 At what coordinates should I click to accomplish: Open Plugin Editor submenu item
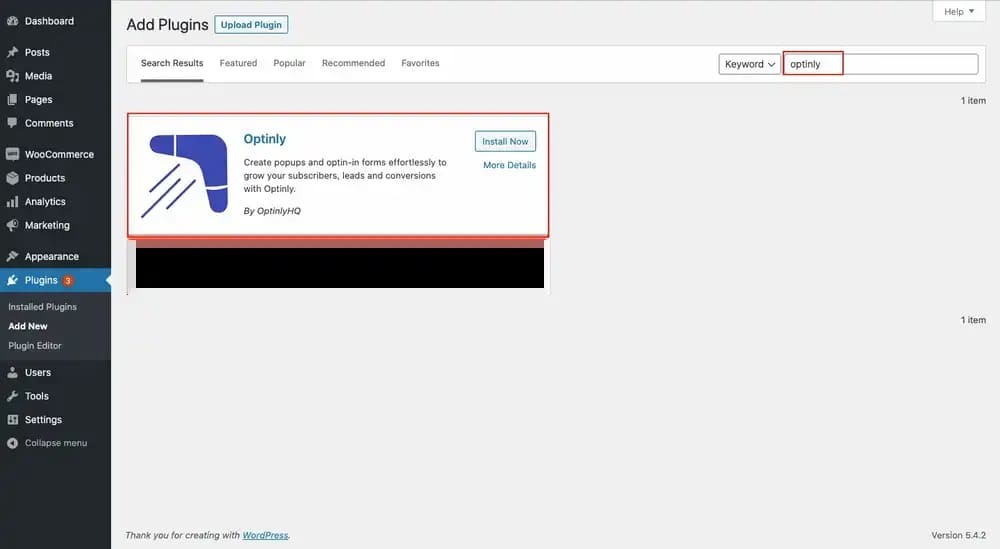[35, 346]
